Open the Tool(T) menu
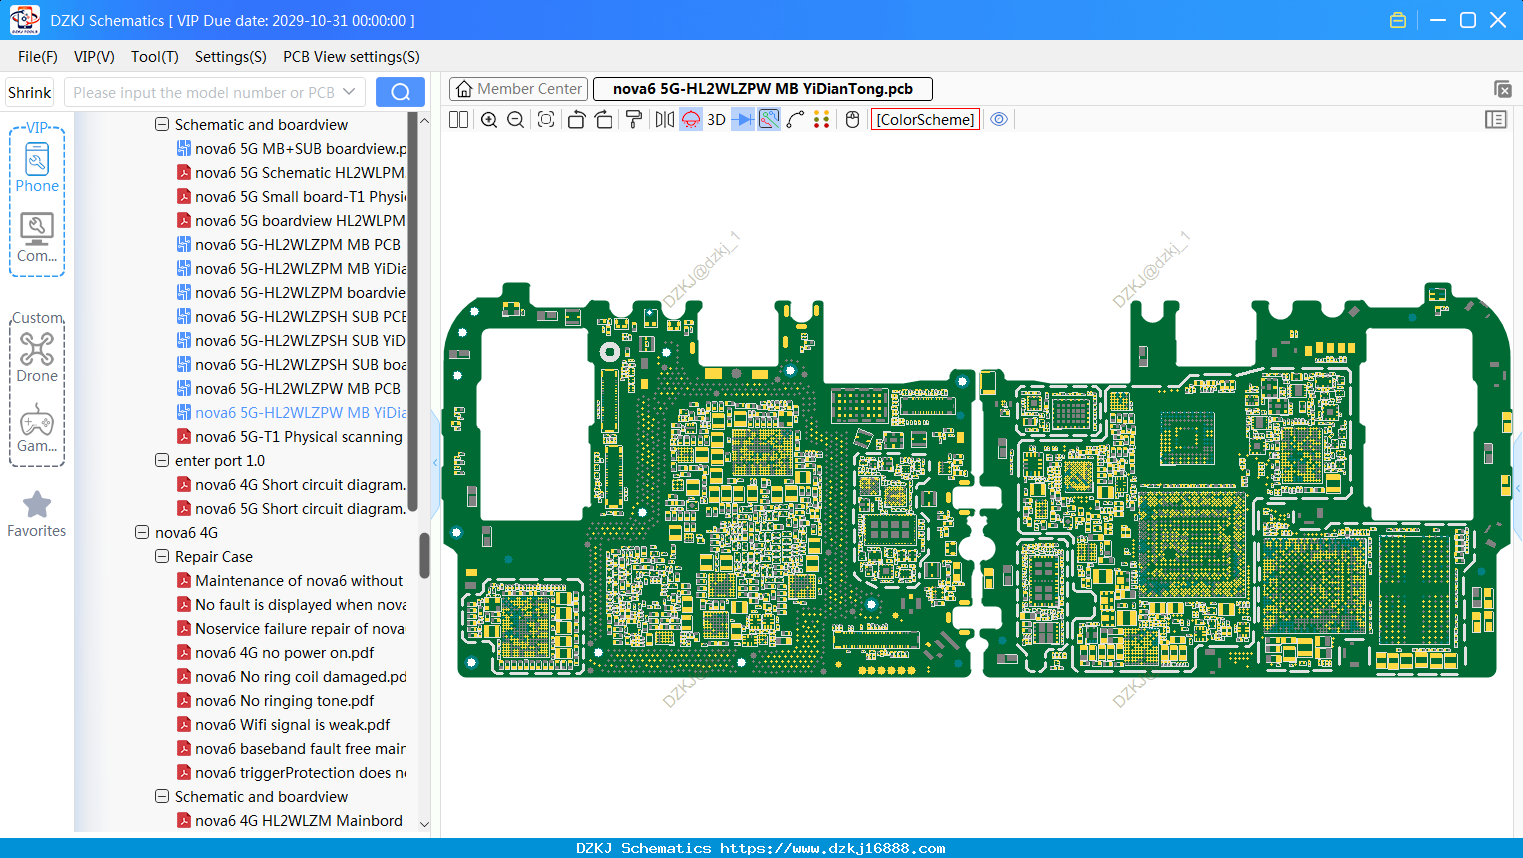This screenshot has width=1523, height=858. tap(155, 57)
